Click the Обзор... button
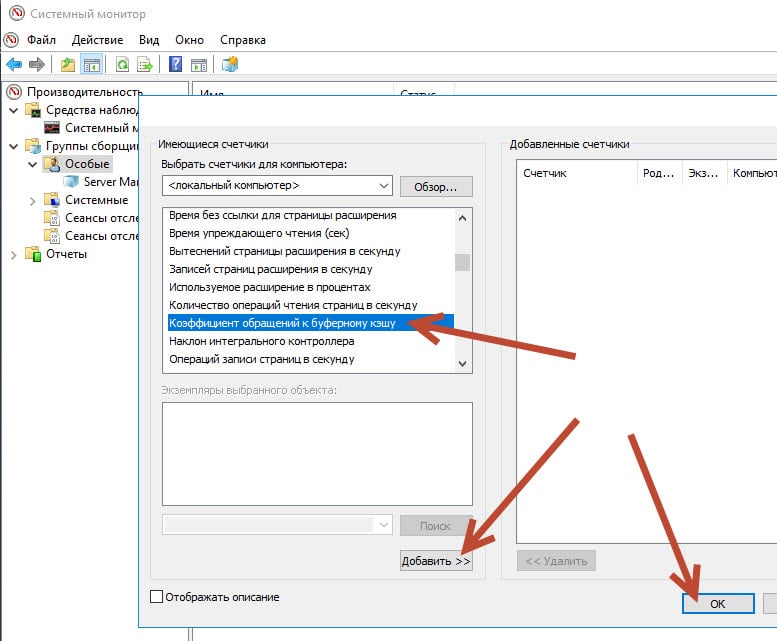 436,186
